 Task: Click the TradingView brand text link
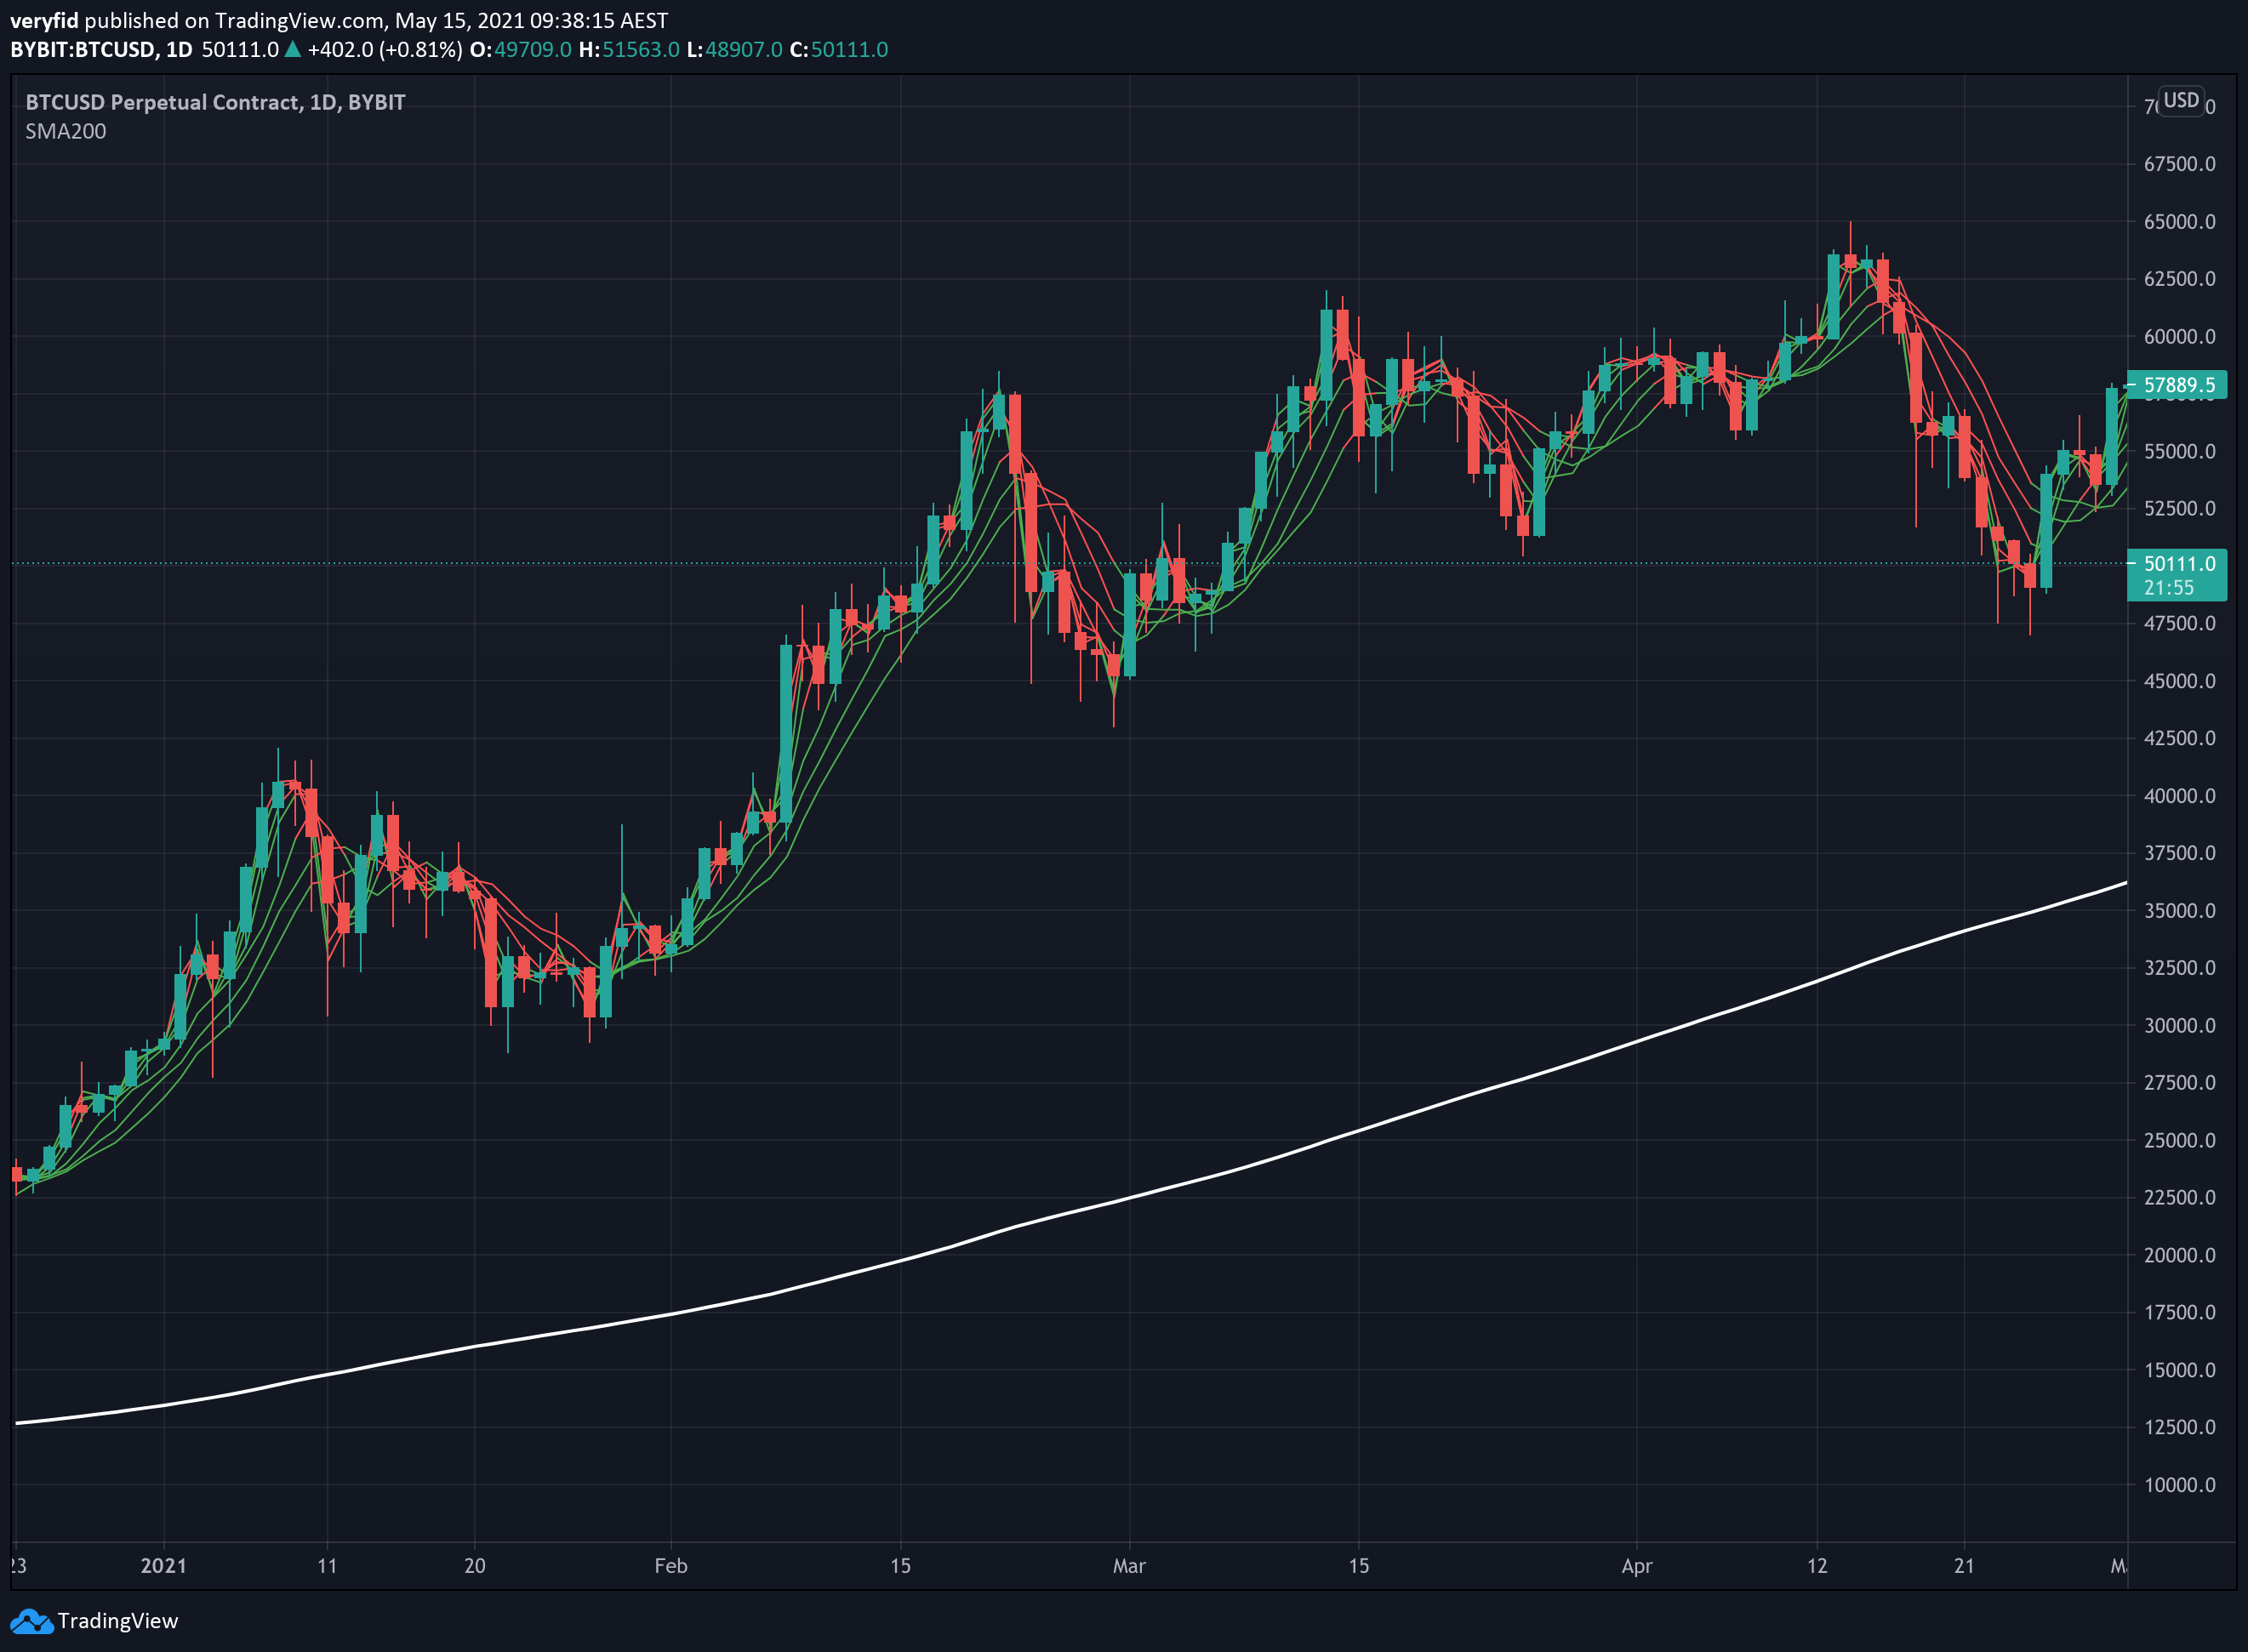click(117, 1621)
